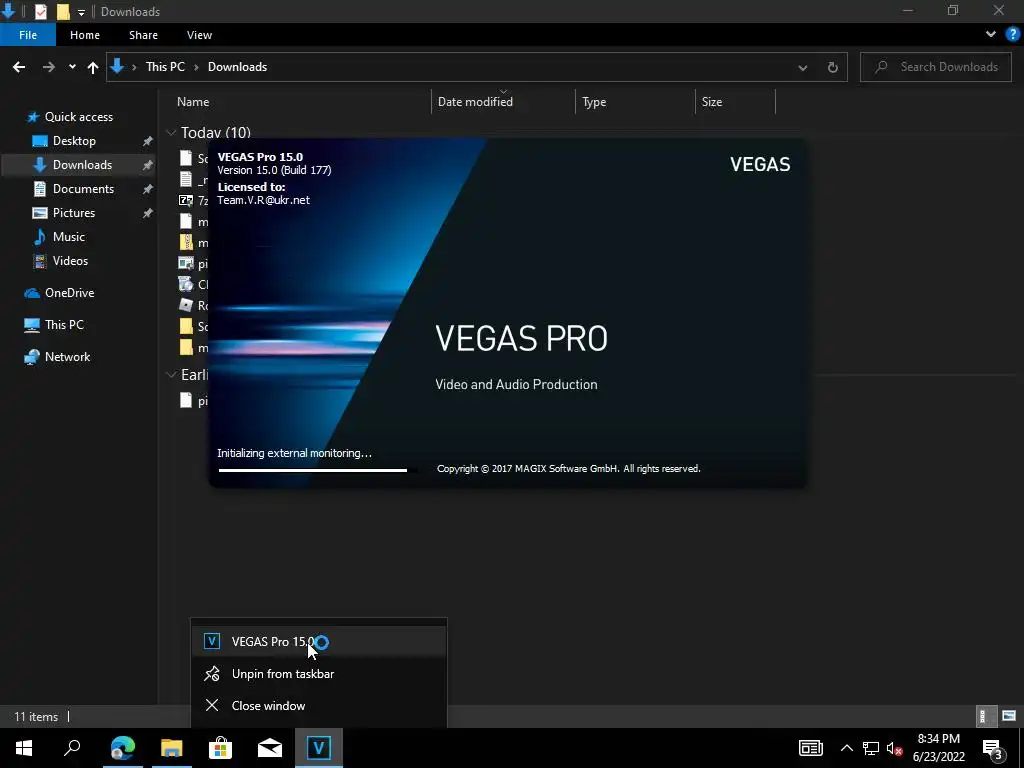Image resolution: width=1024 pixels, height=768 pixels.
Task: Open Quick Access Toolbar customize dropdown
Action: tap(82, 12)
